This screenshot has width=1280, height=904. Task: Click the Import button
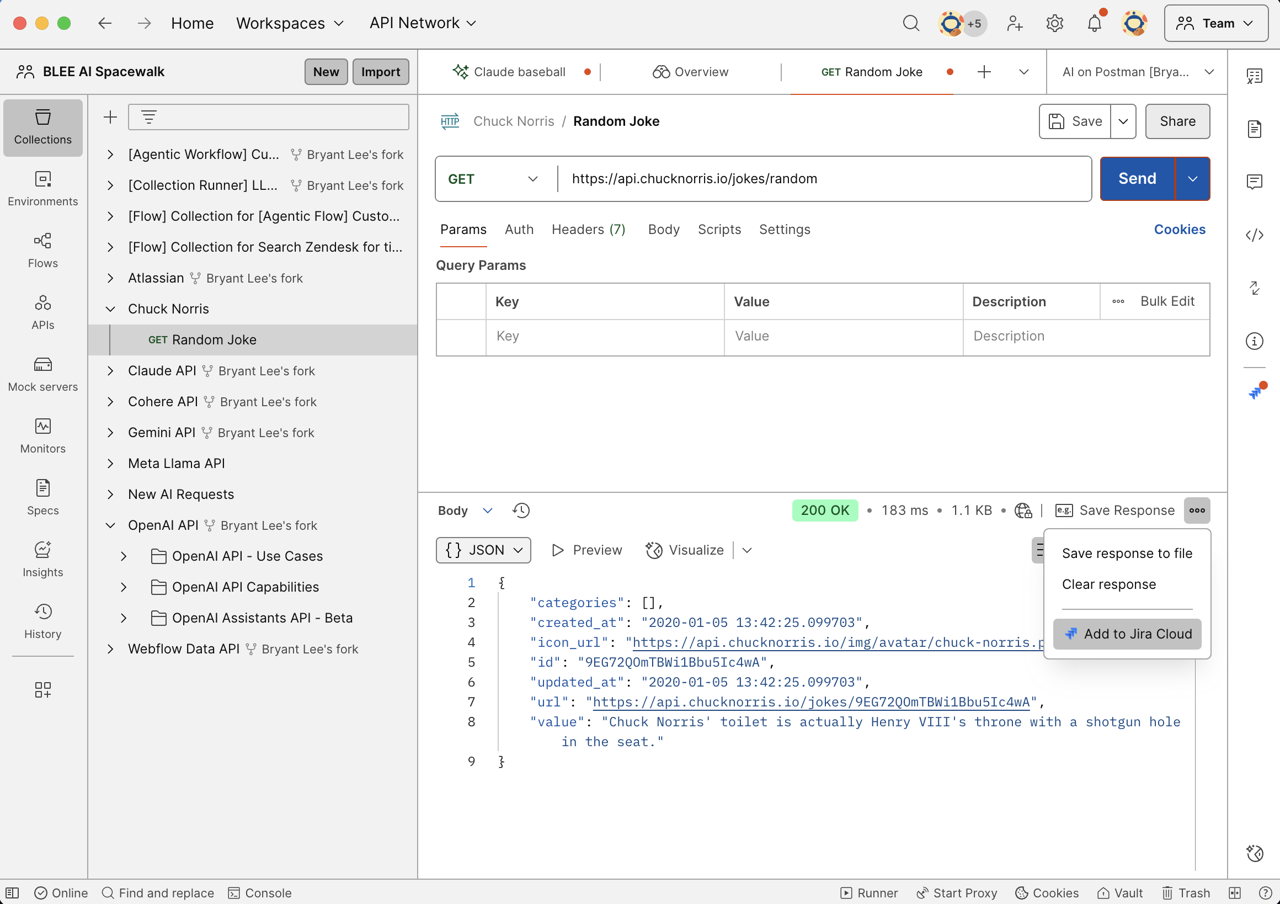pyautogui.click(x=380, y=71)
